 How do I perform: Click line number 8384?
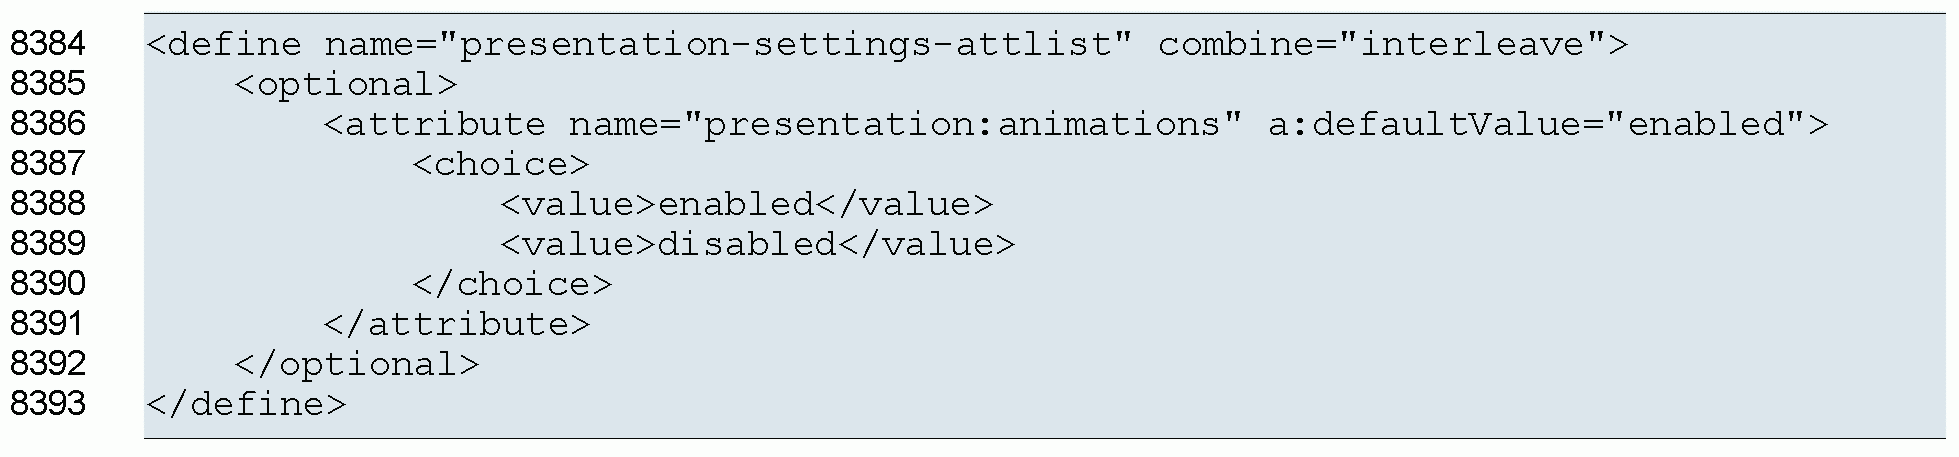click(x=47, y=44)
